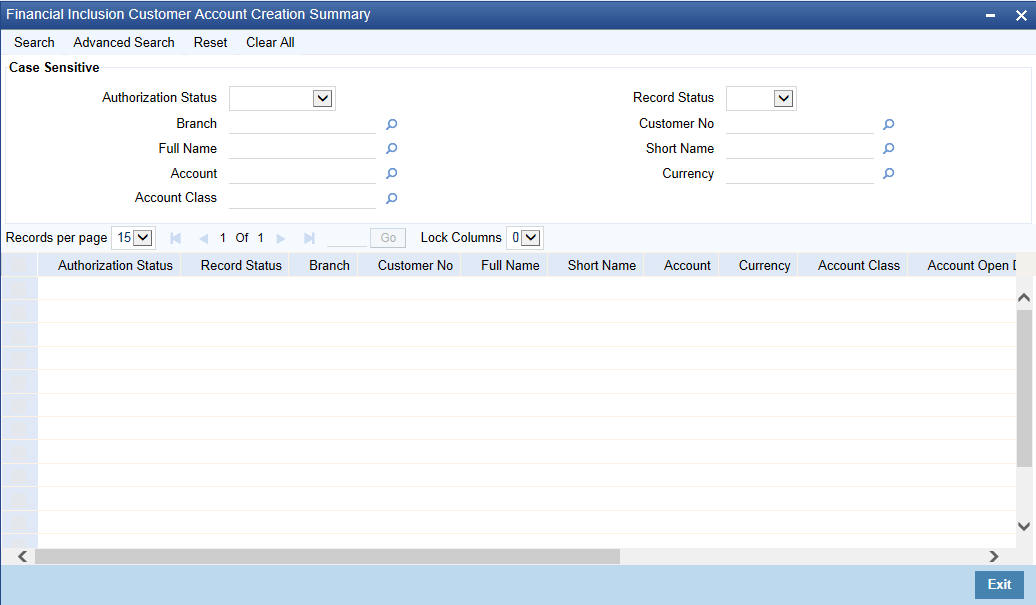The image size is (1036, 605).
Task: Open the Records per page dropdown
Action: point(133,238)
